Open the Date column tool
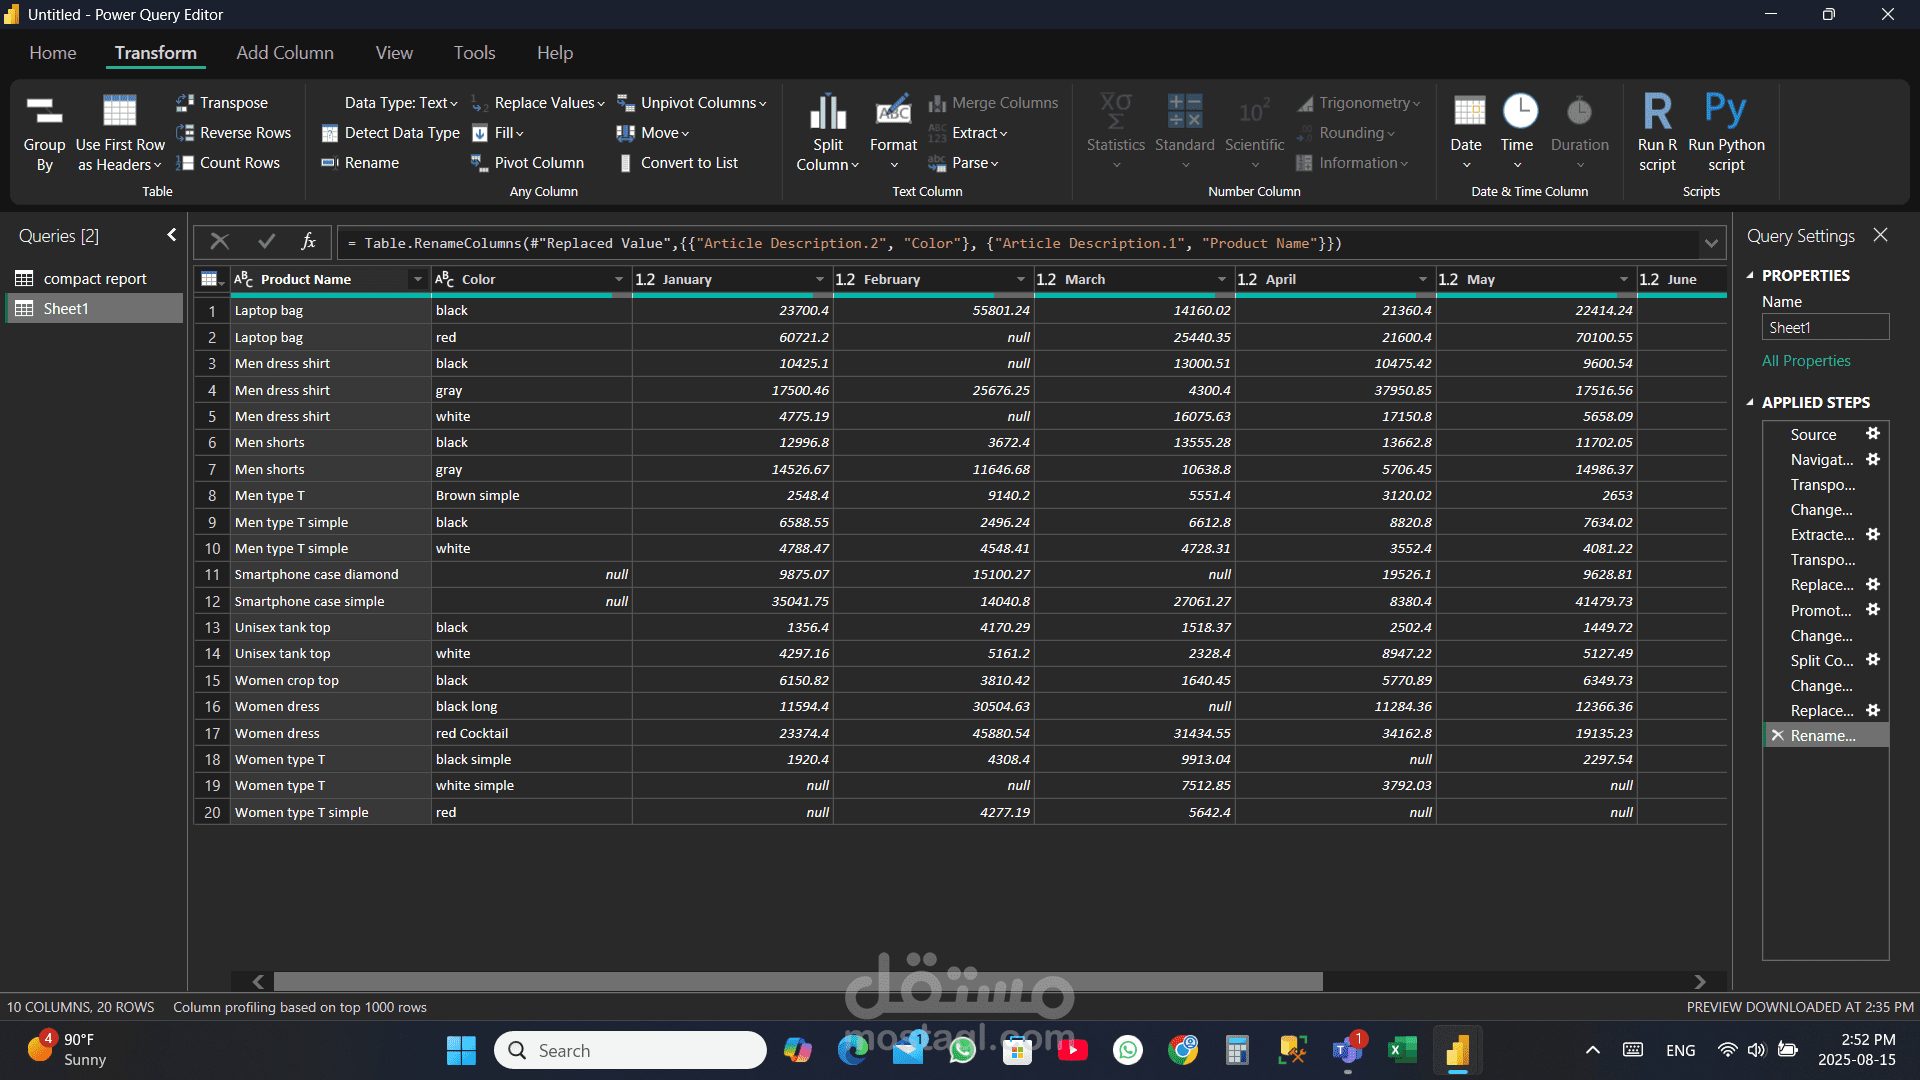1920x1080 pixels. click(1467, 125)
